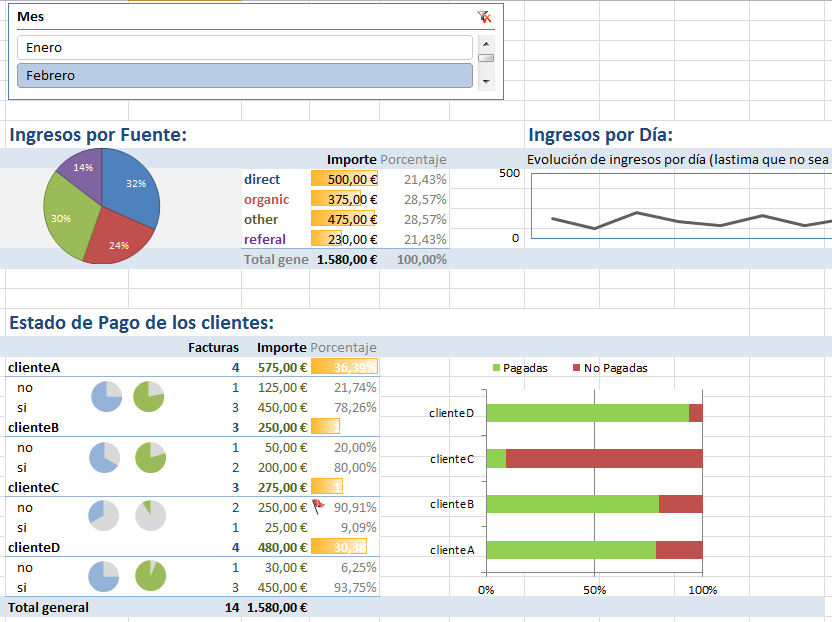Click the blue pie icon next to clienteD
This screenshot has width=832, height=622.
pyautogui.click(x=106, y=576)
